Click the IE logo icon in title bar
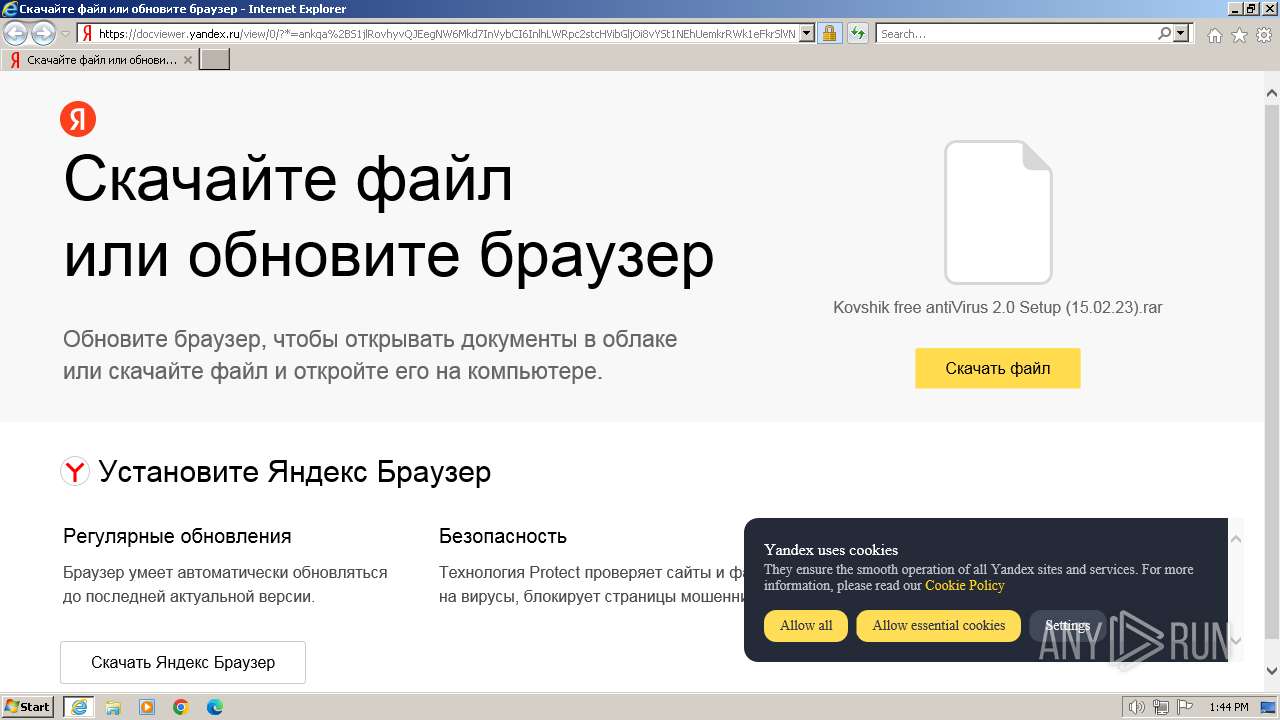 tap(9, 9)
